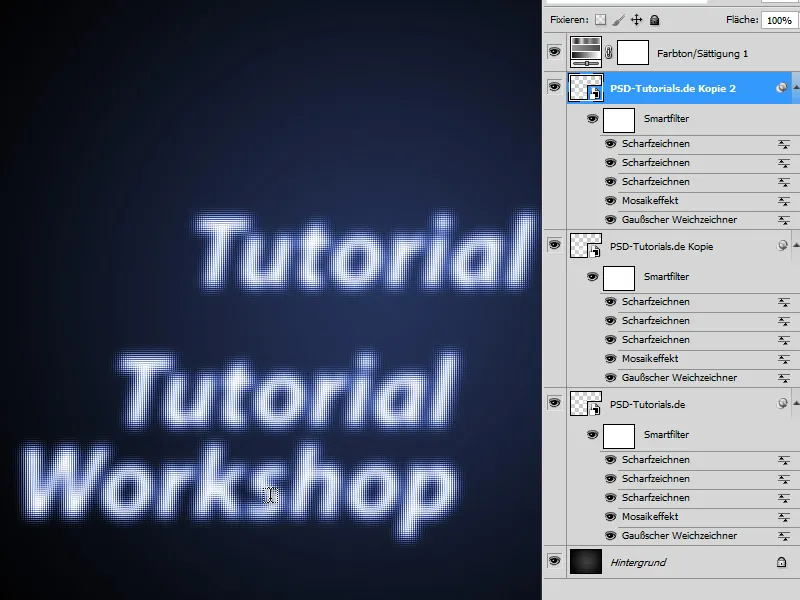
Task: Click the smart filter indicator on Kopie 2 layer
Action: [x=781, y=88]
